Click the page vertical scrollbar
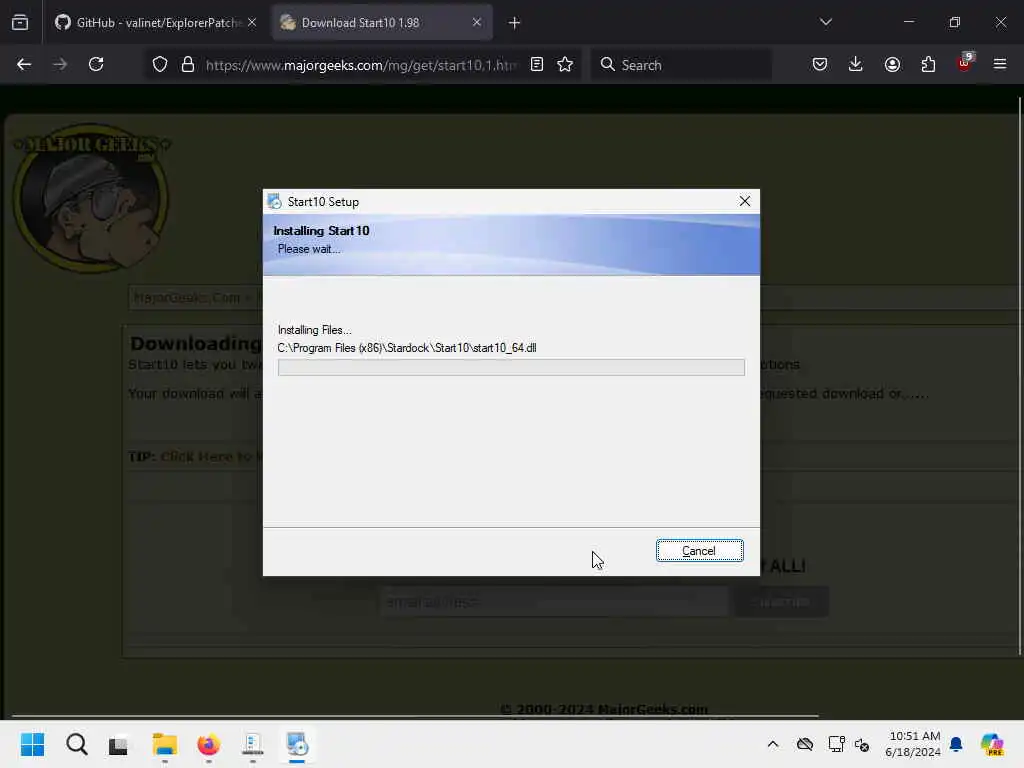Image resolution: width=1024 pixels, height=768 pixels. click(x=1019, y=376)
